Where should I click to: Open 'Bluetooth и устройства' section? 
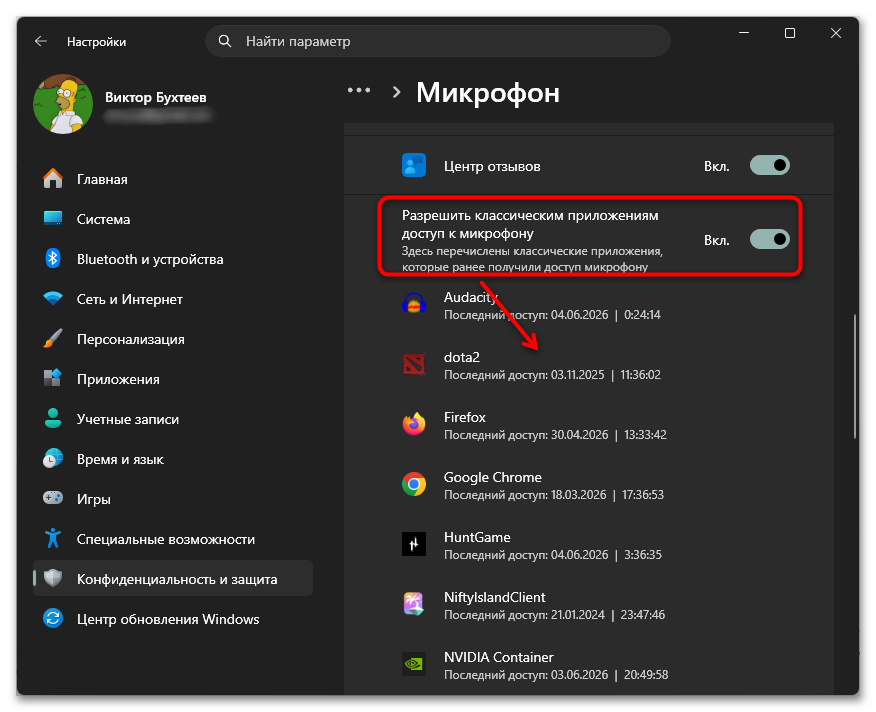click(173, 259)
